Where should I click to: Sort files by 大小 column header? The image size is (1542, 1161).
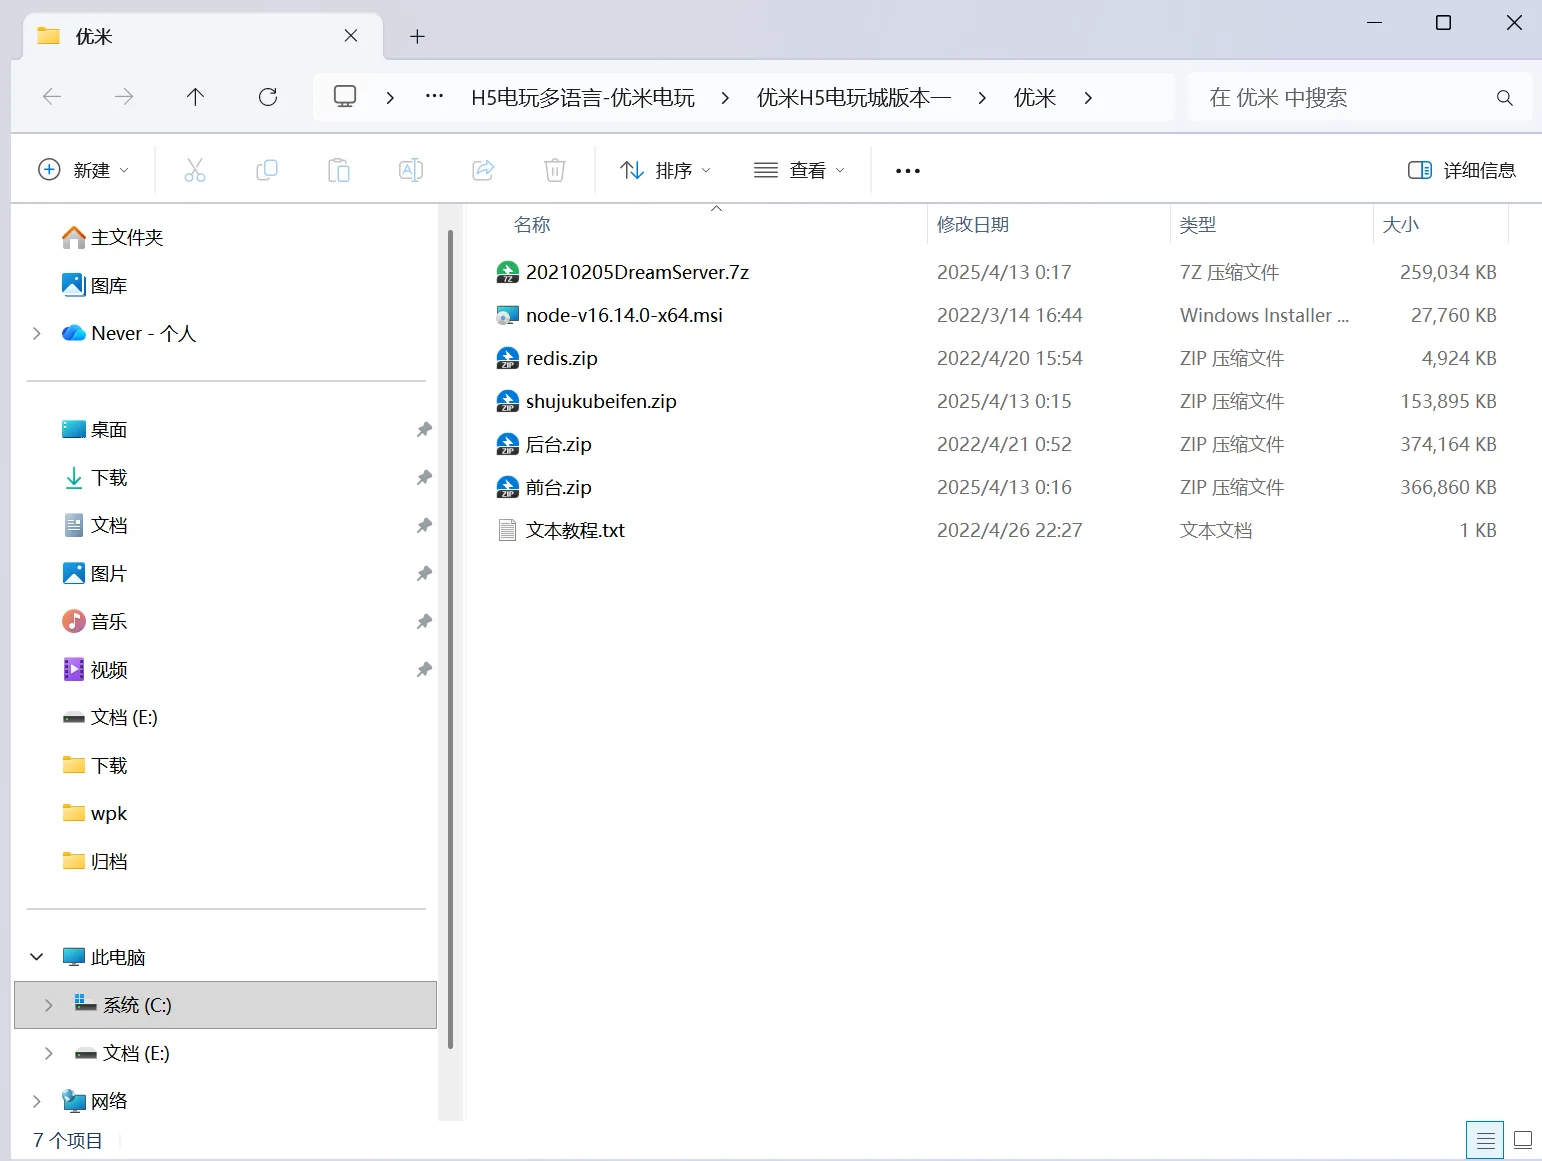click(1401, 225)
